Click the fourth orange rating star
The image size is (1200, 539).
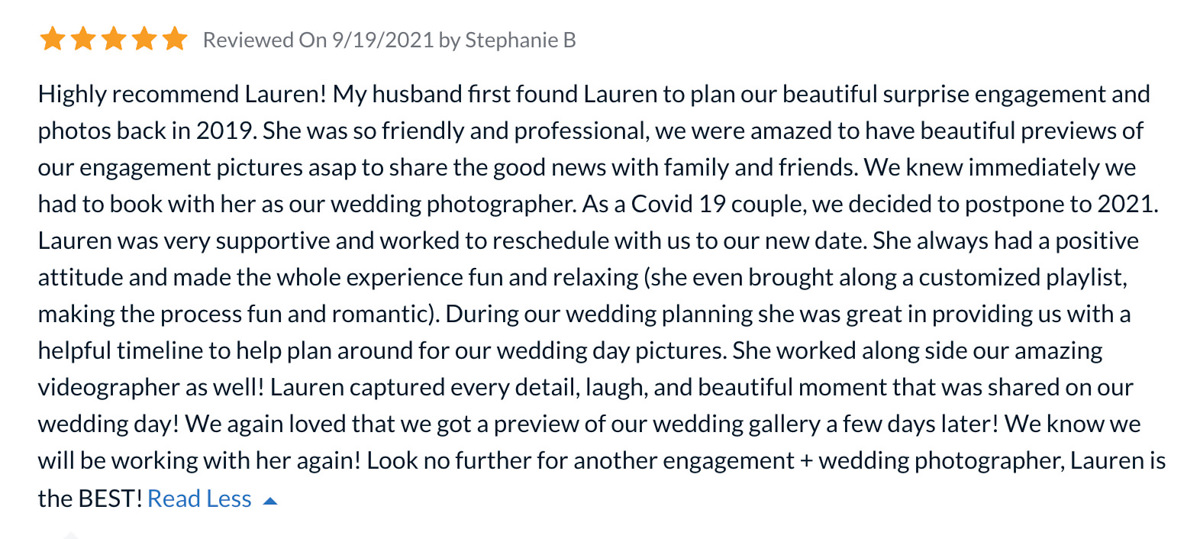143,40
